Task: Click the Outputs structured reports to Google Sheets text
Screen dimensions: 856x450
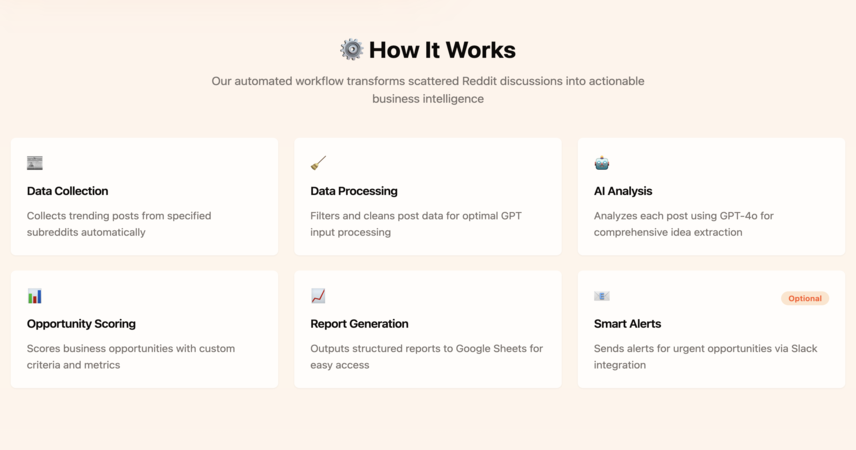Action: [426, 357]
